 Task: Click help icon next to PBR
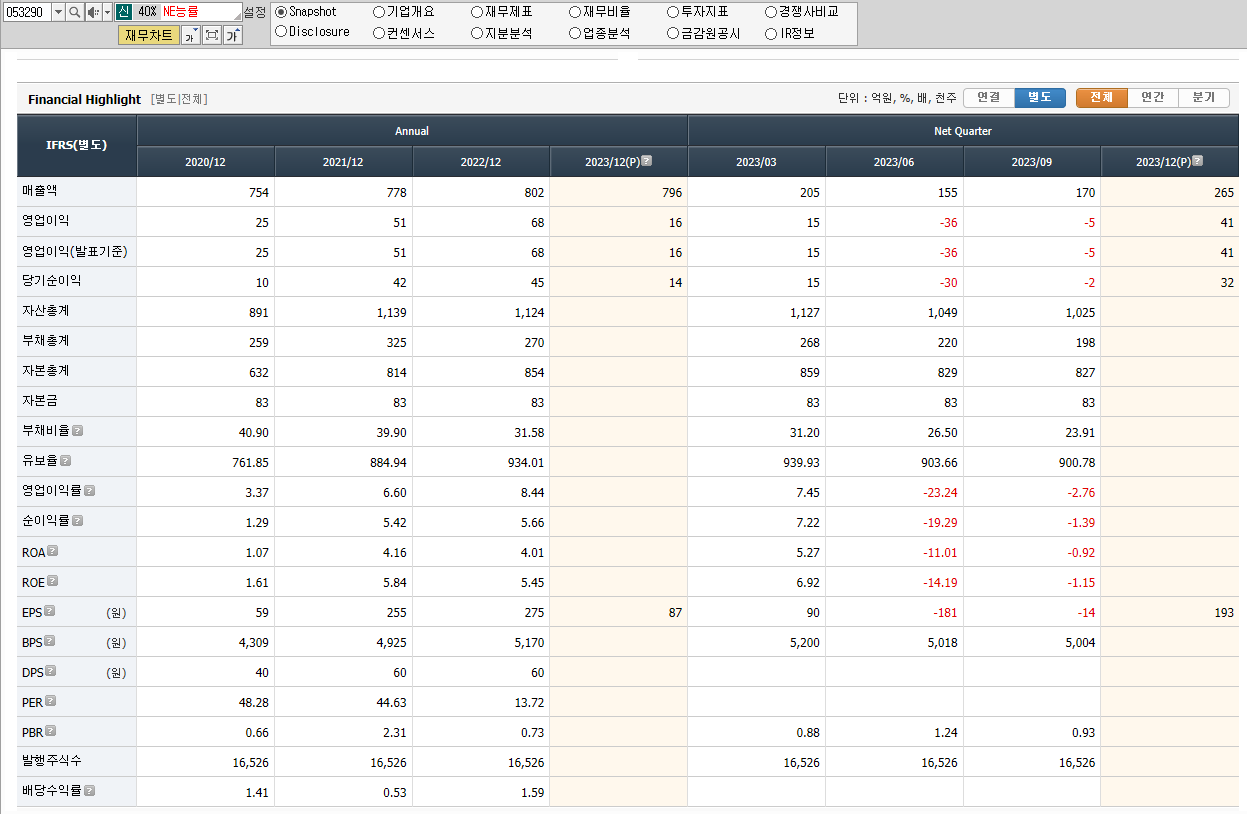click(x=50, y=731)
